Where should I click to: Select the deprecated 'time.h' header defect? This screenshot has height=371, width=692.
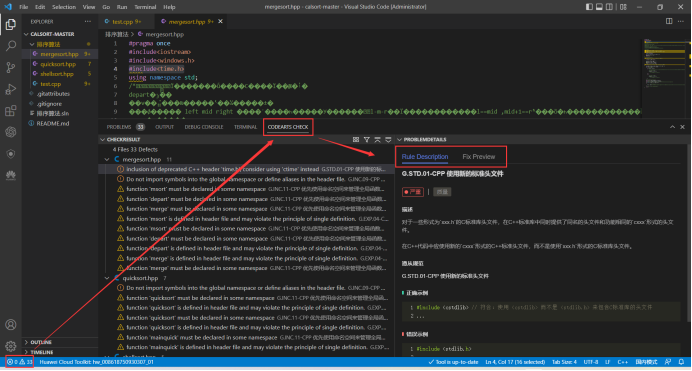coord(246,169)
